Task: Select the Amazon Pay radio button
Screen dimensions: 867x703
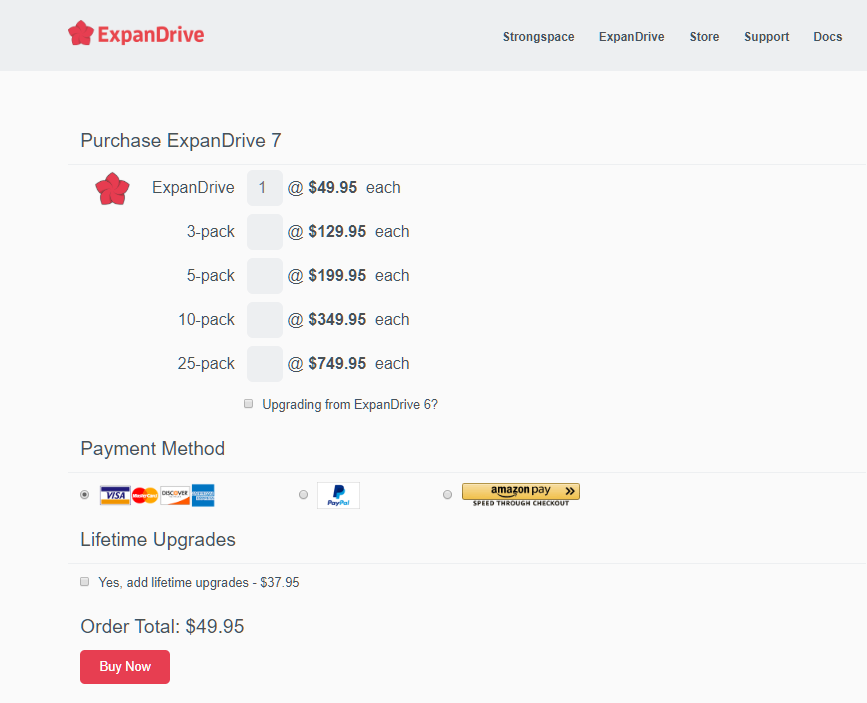Action: (447, 494)
